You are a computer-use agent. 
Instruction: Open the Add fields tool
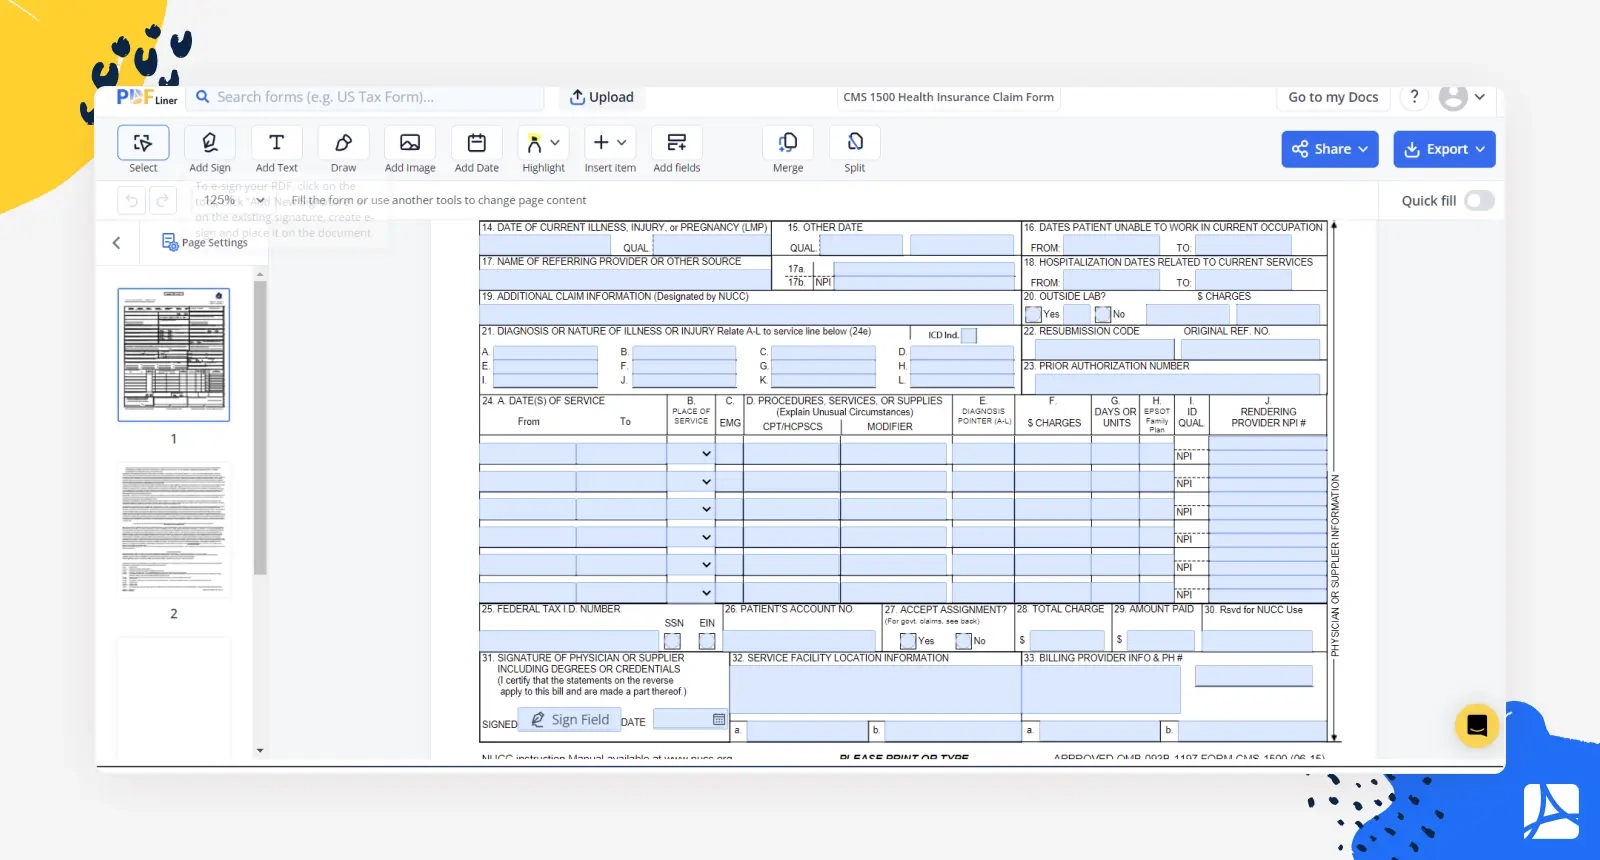[x=677, y=143]
